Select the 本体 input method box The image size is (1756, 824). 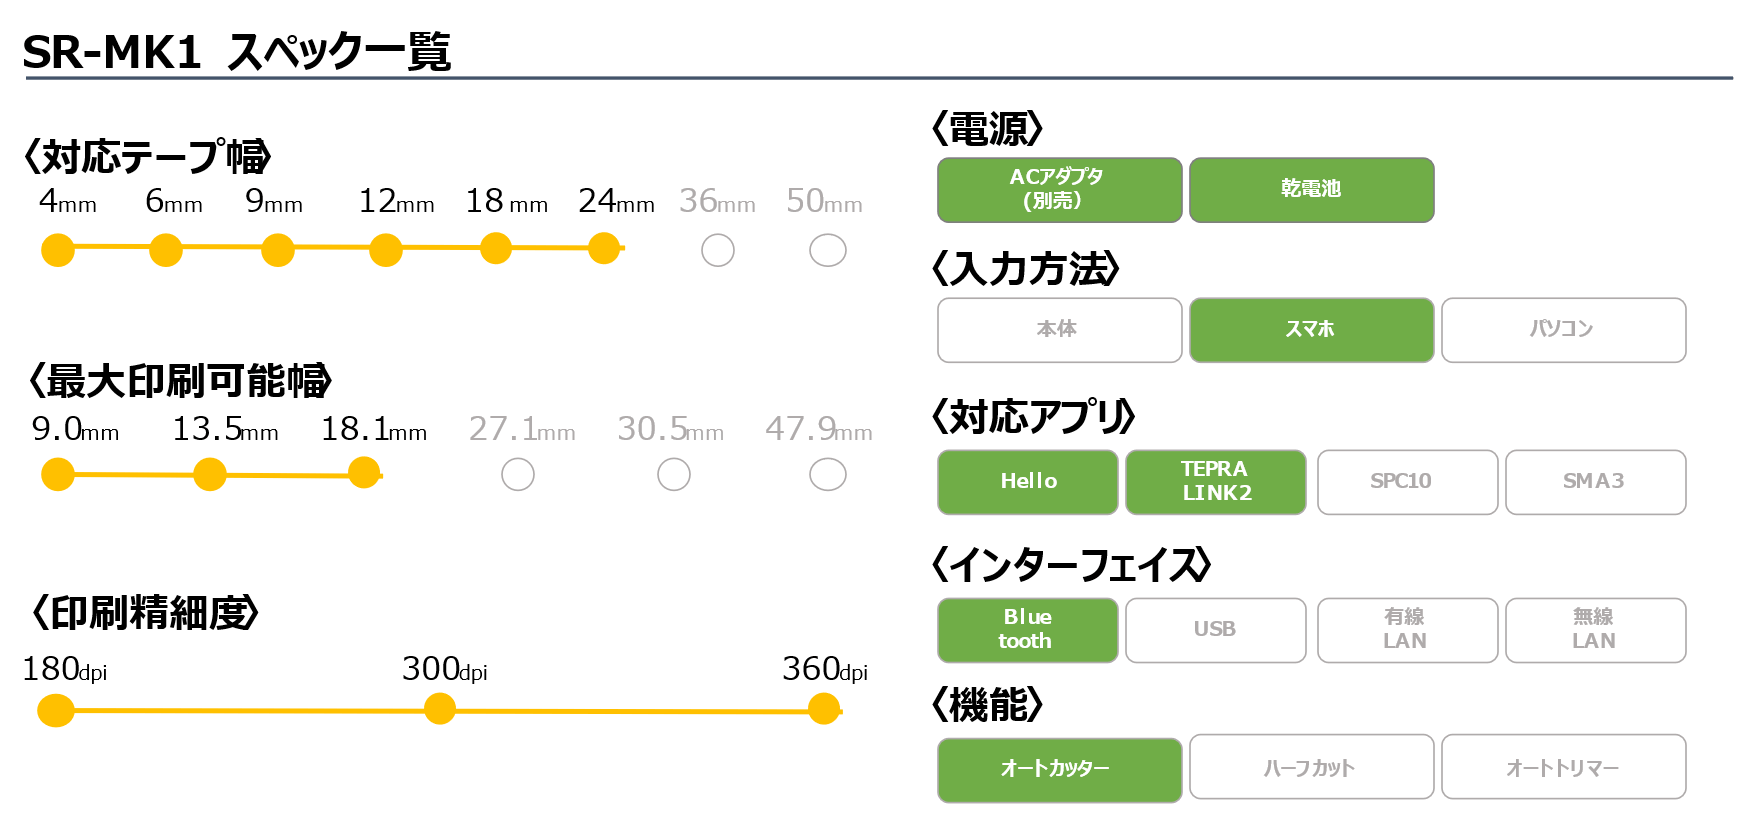(1060, 330)
